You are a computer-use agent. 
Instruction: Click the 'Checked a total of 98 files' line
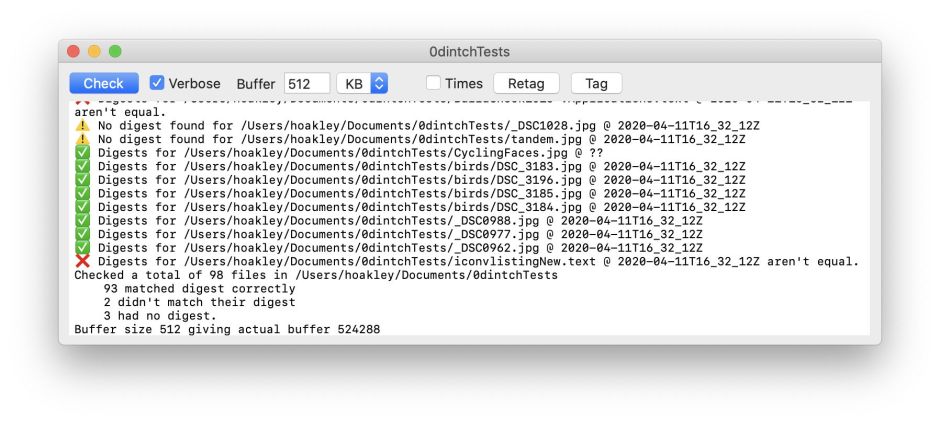(x=315, y=275)
